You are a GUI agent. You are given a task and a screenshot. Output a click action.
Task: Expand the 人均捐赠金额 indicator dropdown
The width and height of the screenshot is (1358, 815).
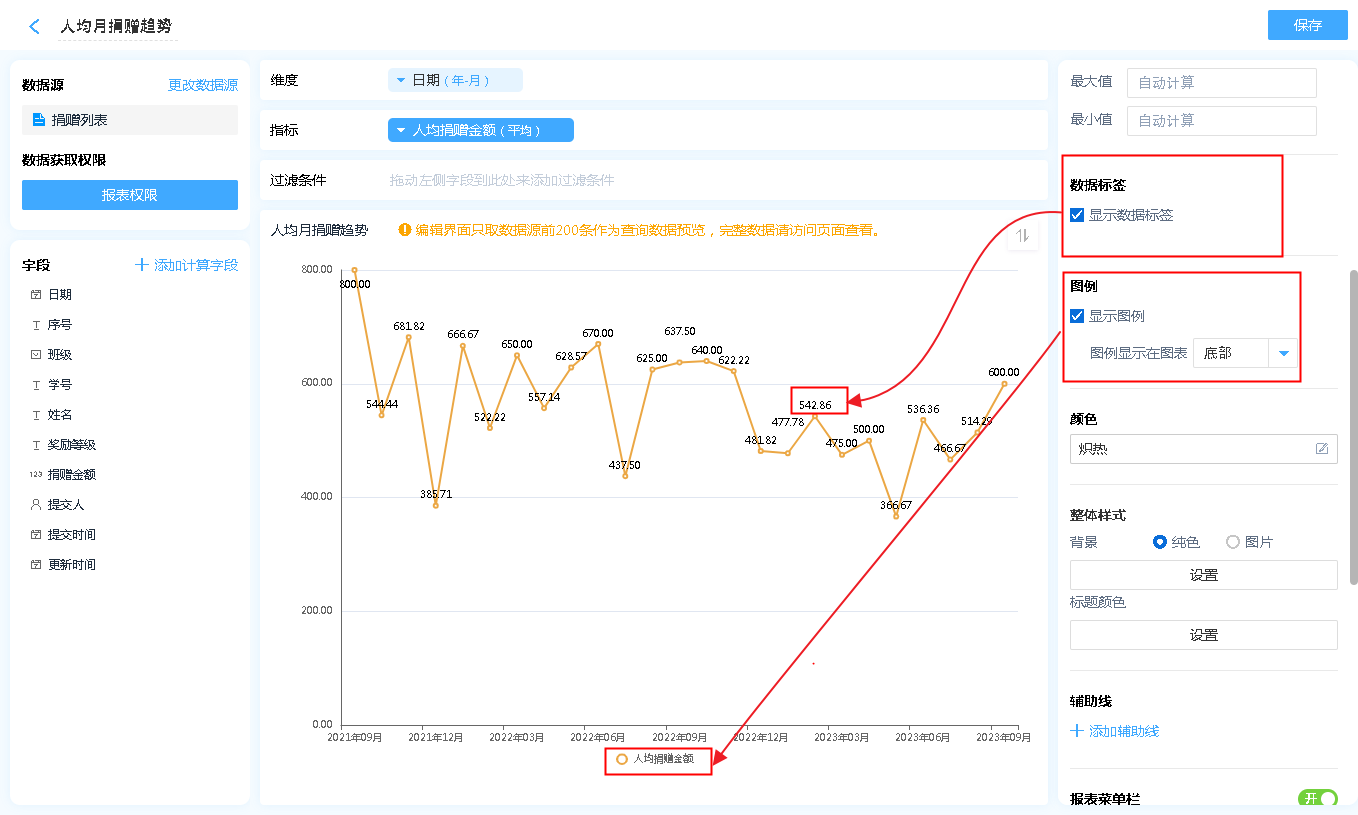(401, 130)
